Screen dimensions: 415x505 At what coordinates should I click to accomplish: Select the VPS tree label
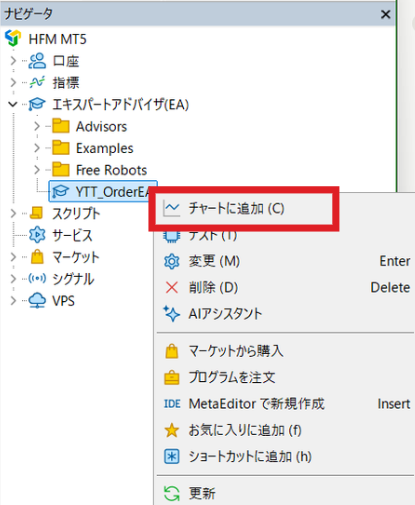click(x=63, y=301)
